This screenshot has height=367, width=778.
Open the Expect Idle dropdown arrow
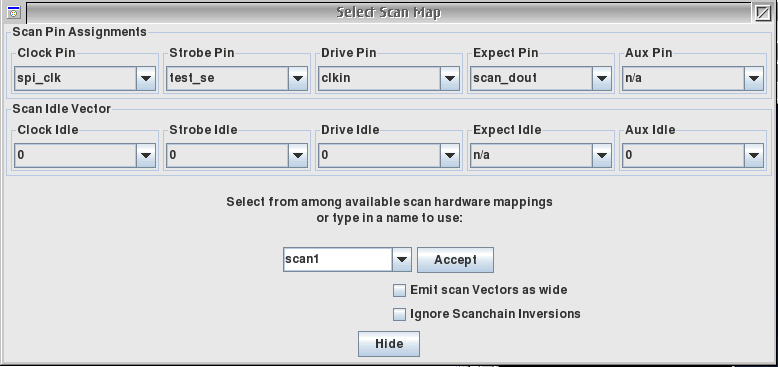601,155
